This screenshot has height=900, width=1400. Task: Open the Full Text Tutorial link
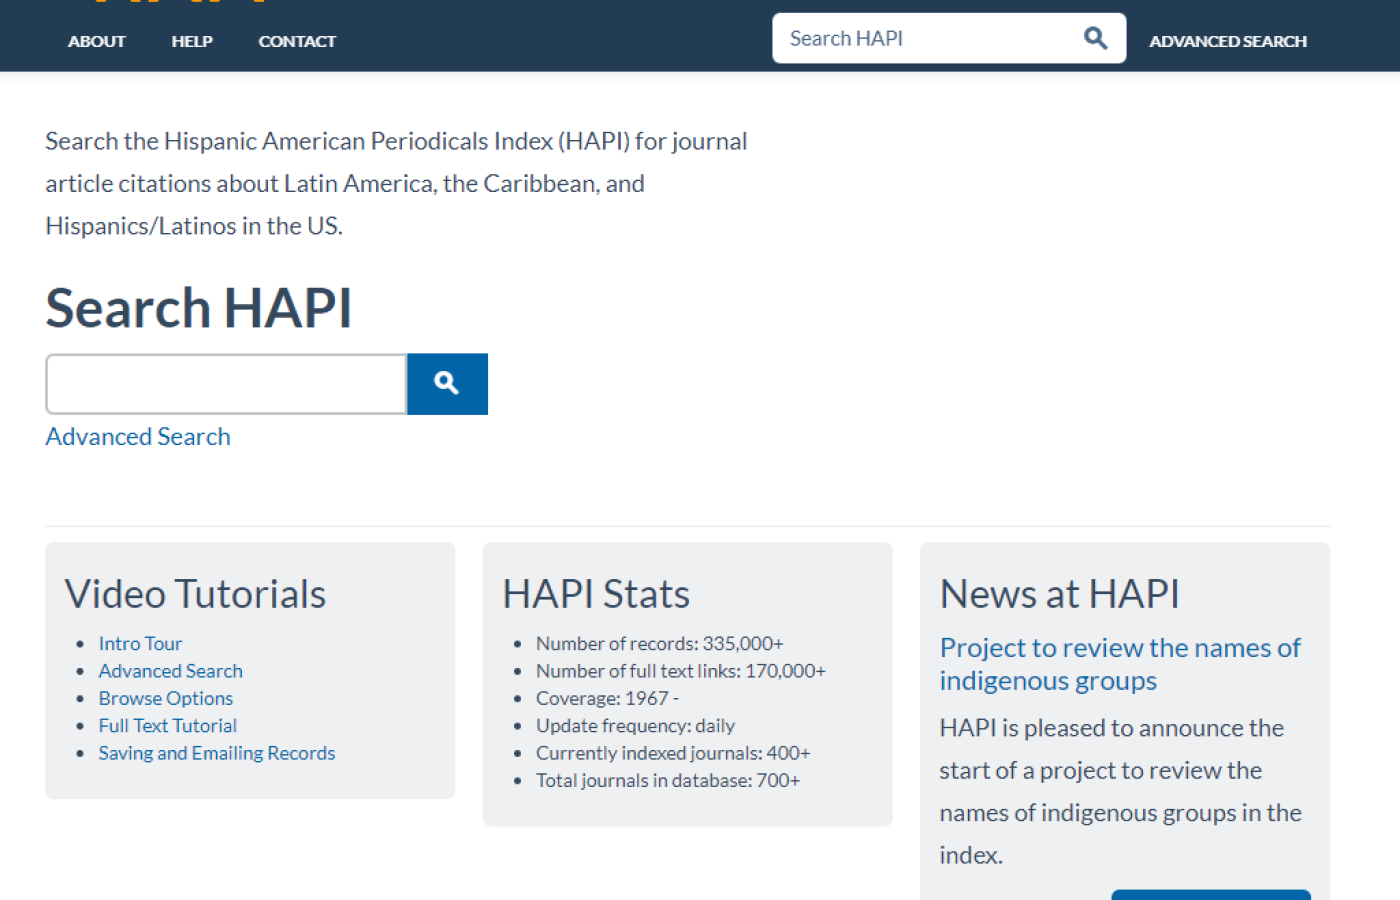167,725
